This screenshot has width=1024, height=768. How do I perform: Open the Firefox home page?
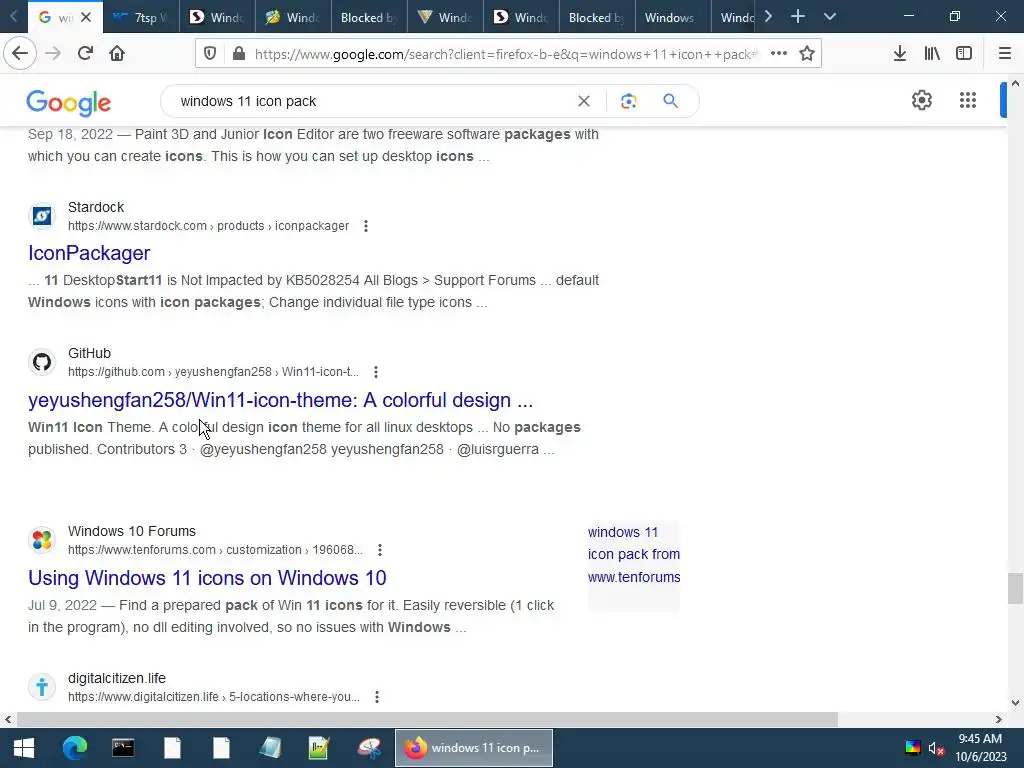coord(117,53)
